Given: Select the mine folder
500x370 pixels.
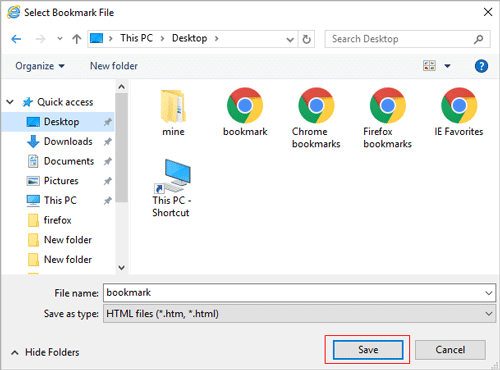Looking at the screenshot, I should tap(173, 113).
